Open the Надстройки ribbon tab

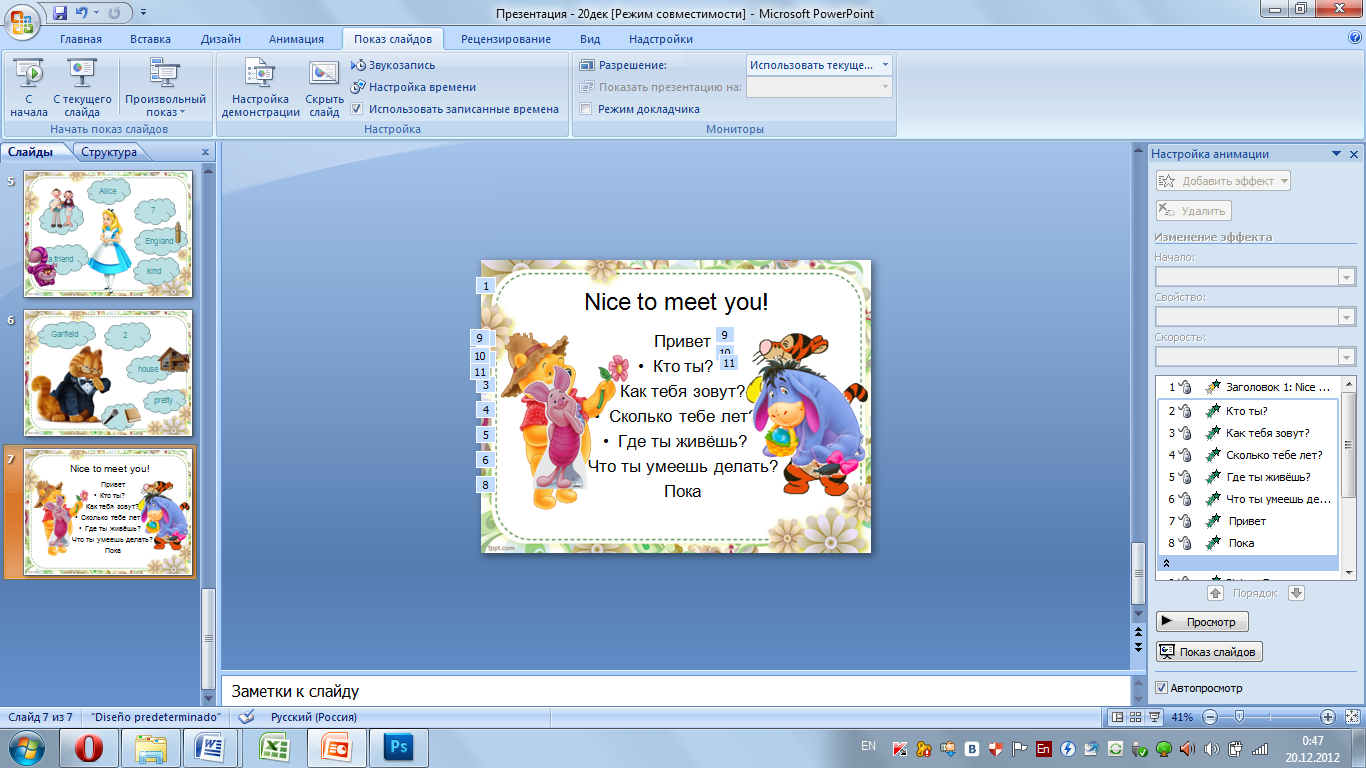660,39
